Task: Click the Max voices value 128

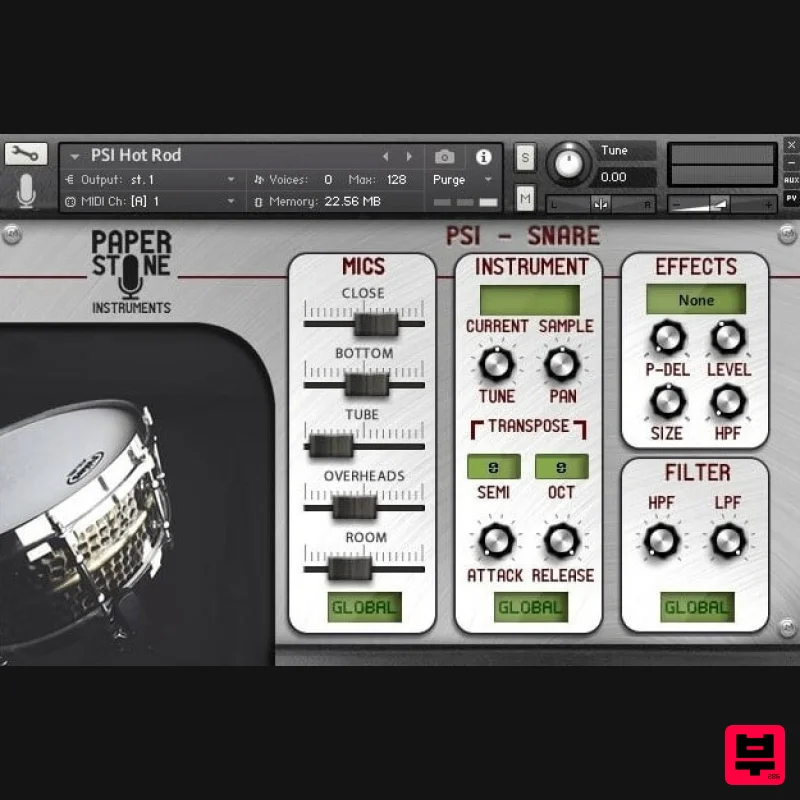Action: [396, 180]
